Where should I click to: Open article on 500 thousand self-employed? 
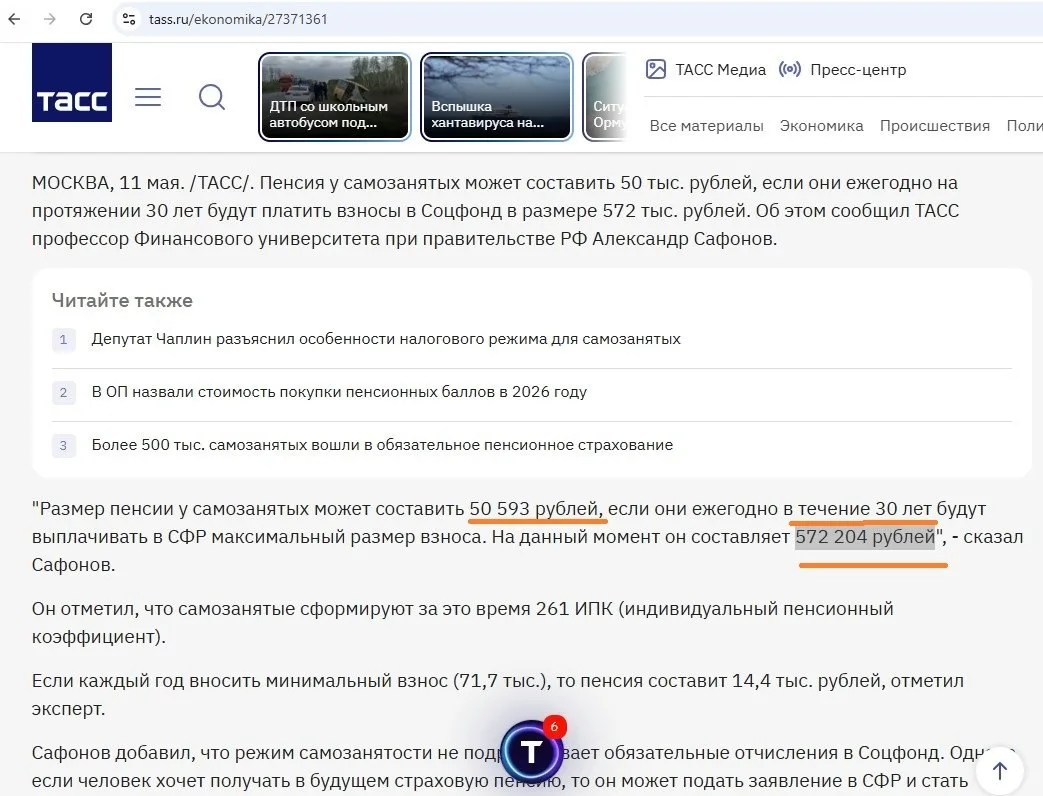(382, 445)
